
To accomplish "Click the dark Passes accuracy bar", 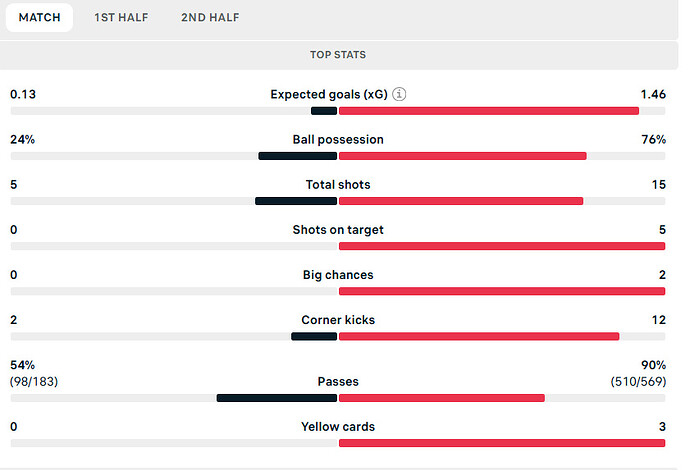I will point(277,398).
